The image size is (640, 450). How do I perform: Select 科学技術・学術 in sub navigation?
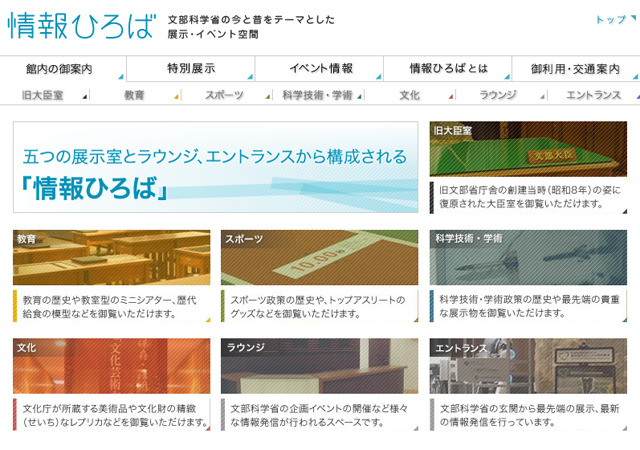coord(317,95)
